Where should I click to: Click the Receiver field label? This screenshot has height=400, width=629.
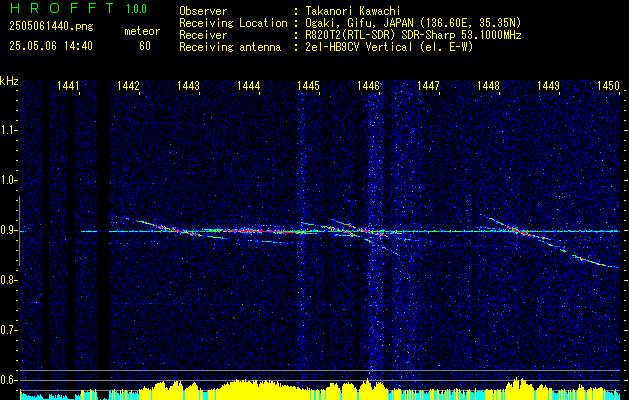pyautogui.click(x=203, y=35)
